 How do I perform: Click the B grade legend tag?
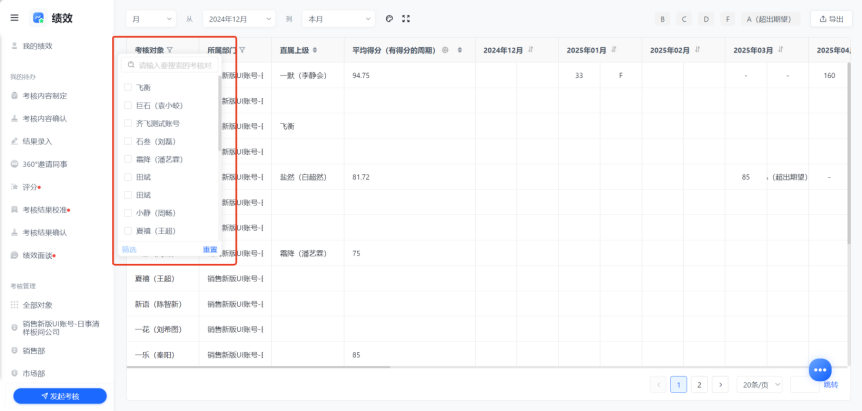[662, 19]
